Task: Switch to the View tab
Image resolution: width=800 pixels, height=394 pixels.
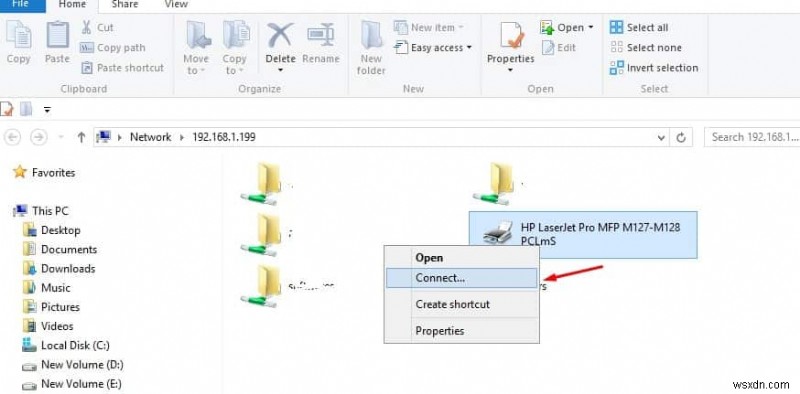Action: (x=177, y=5)
